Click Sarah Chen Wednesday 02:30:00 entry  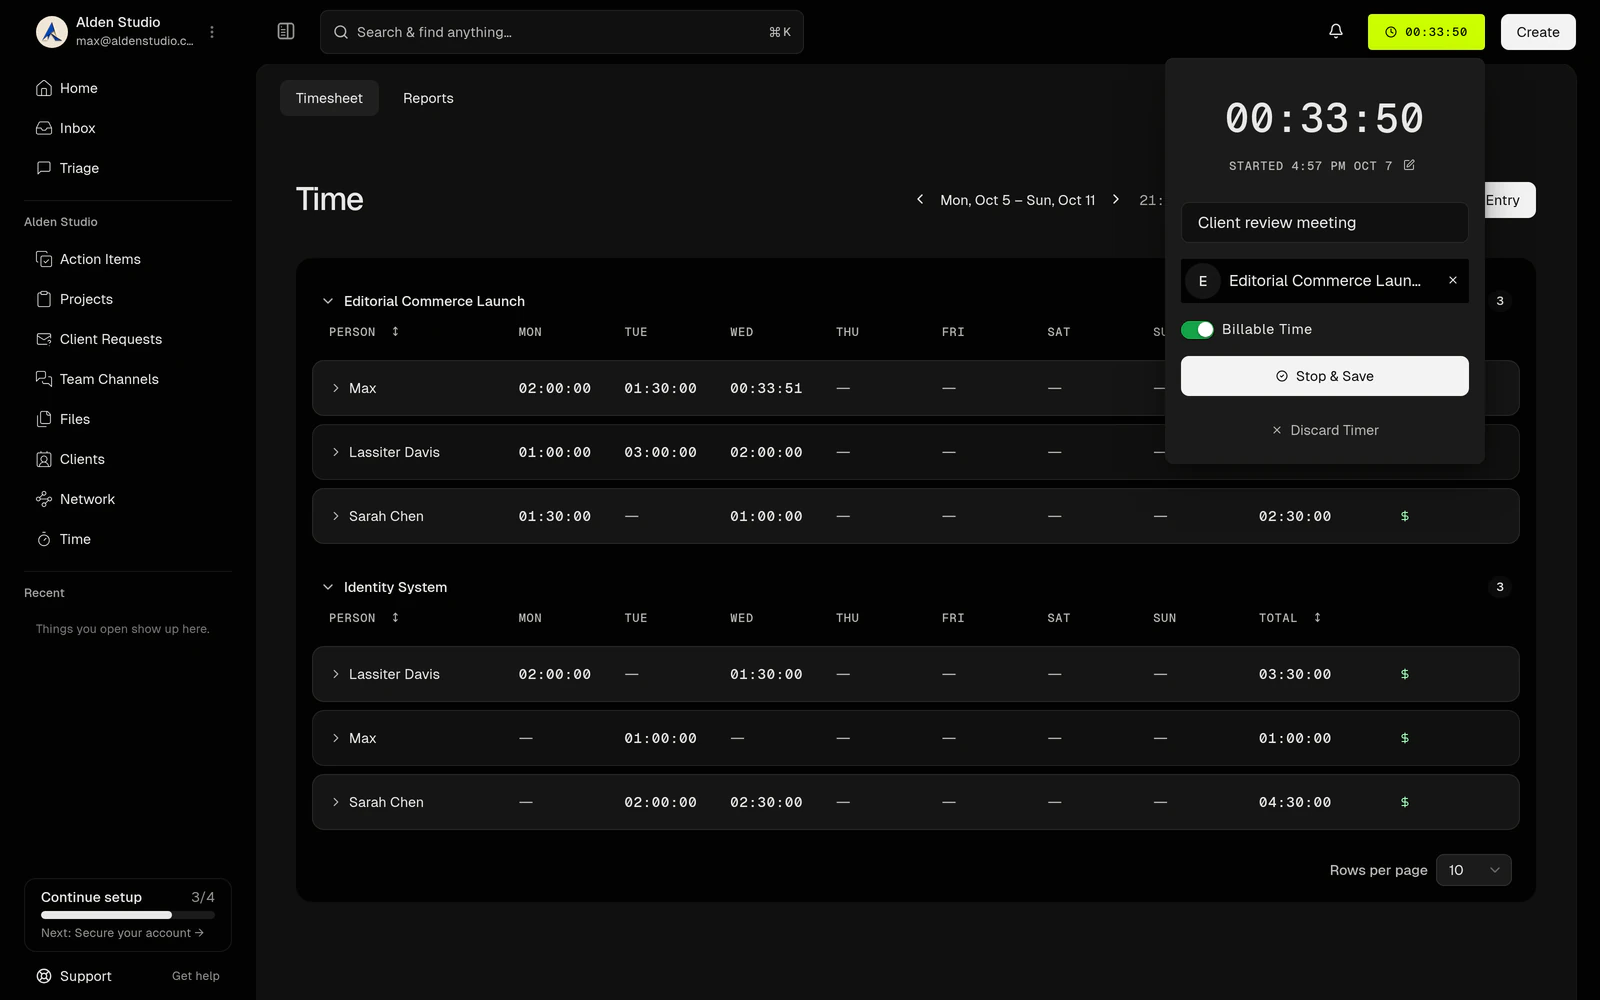766,802
